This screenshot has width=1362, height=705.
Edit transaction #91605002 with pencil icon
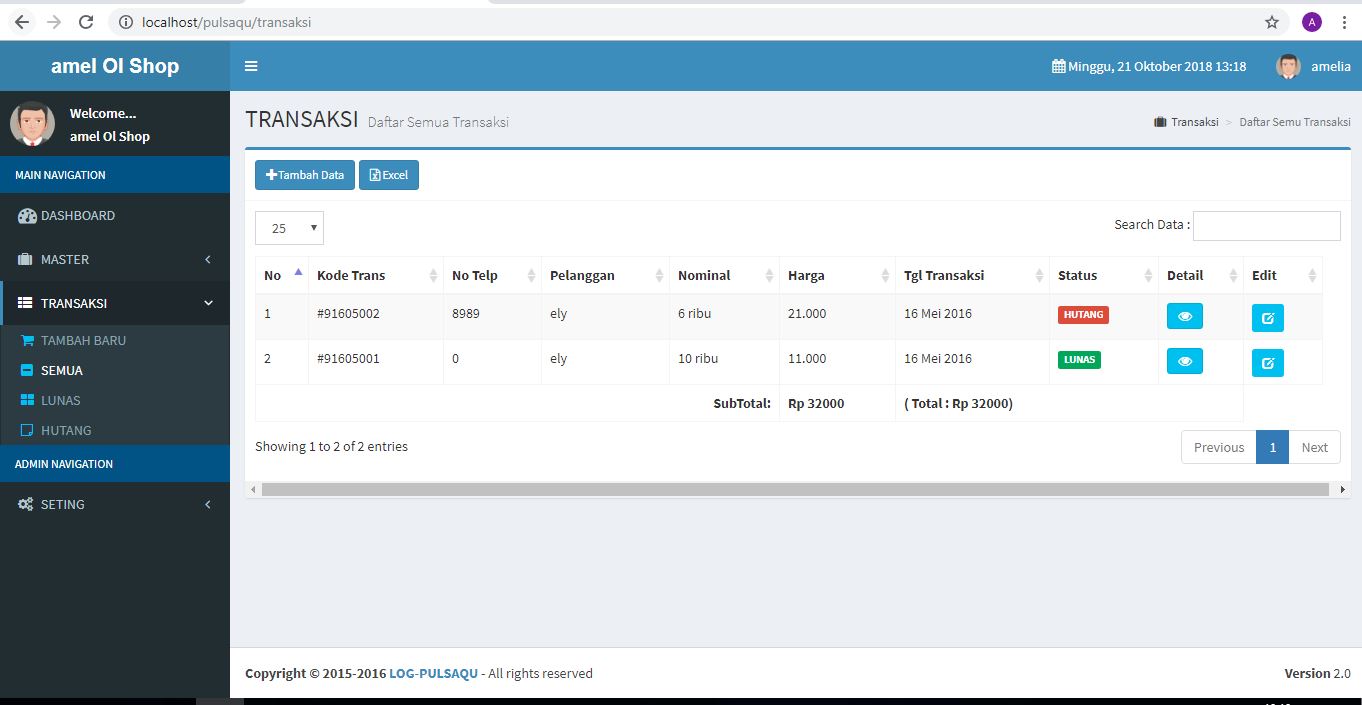1267,318
